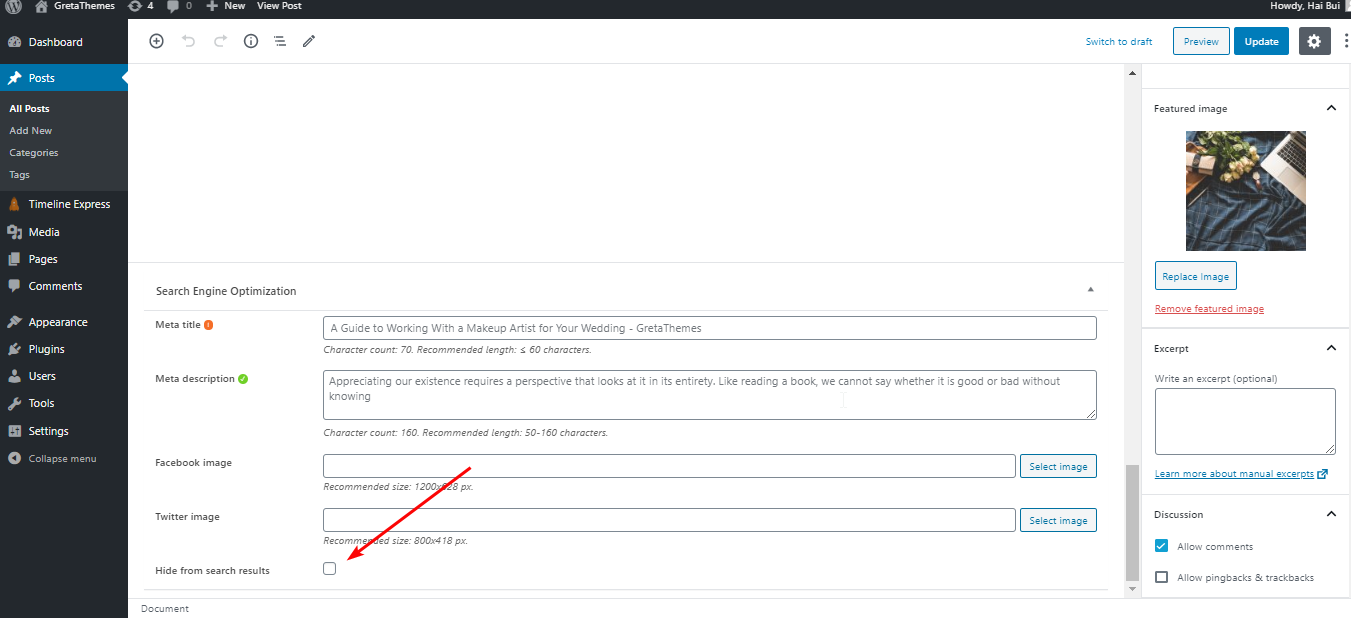Click Select image for Facebook image
The width and height of the screenshot is (1351, 618).
[1058, 466]
